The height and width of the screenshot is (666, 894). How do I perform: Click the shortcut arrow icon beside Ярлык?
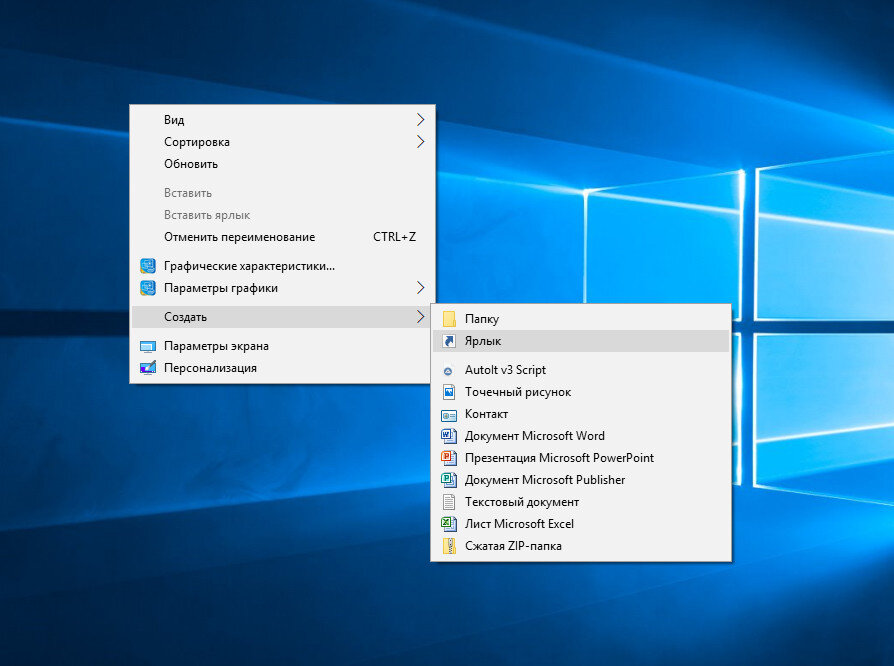tap(449, 341)
